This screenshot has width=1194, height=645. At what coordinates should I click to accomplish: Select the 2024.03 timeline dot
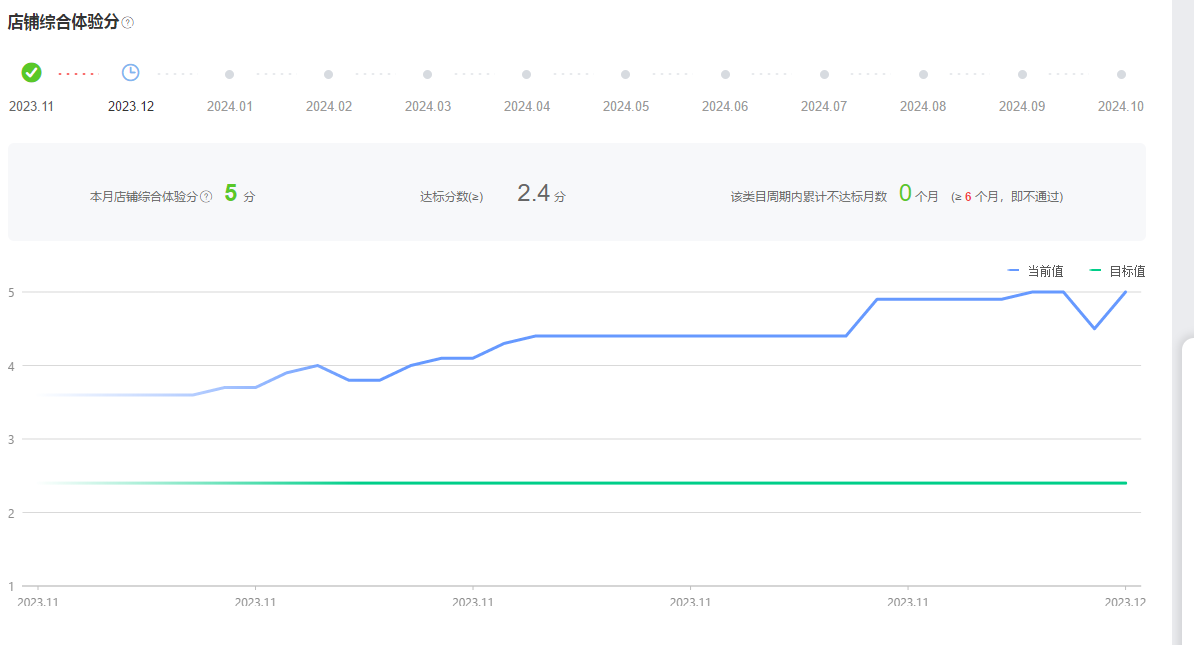(428, 74)
